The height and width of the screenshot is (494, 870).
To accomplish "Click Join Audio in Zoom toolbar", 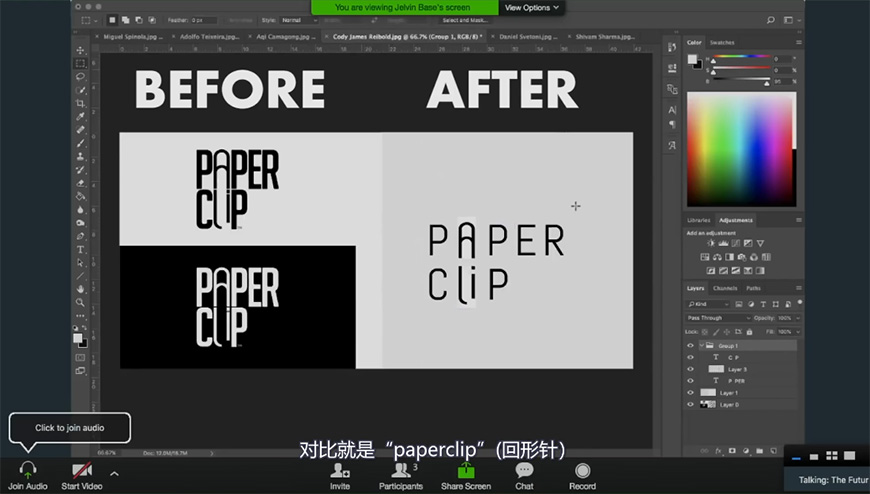I will click(x=28, y=476).
